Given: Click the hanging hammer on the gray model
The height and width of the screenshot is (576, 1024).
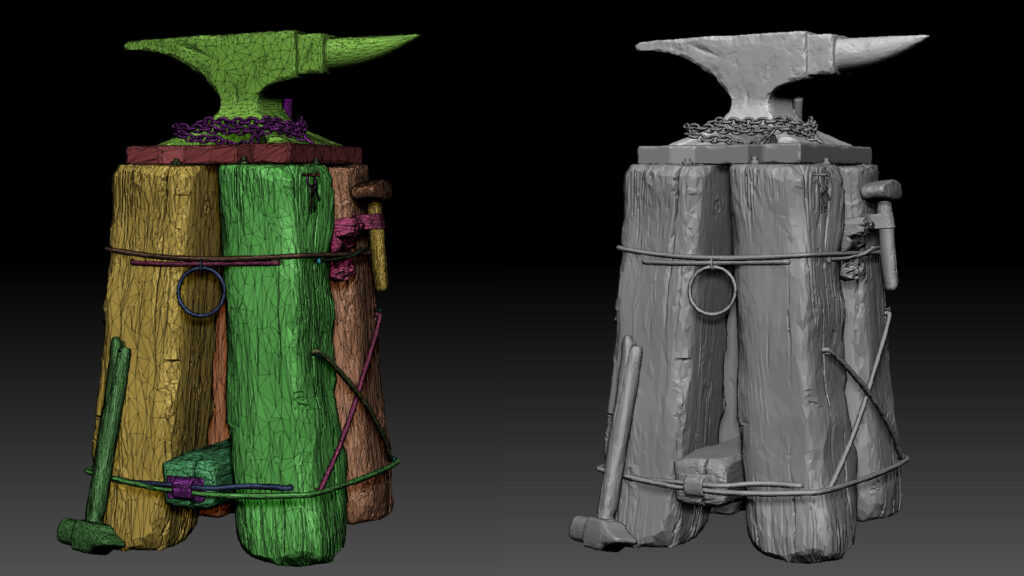Looking at the screenshot, I should pos(884,234).
